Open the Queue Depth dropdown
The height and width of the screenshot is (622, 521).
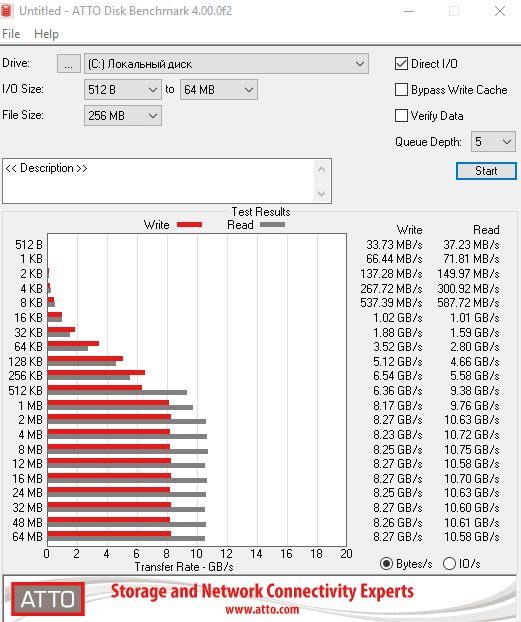coord(493,142)
